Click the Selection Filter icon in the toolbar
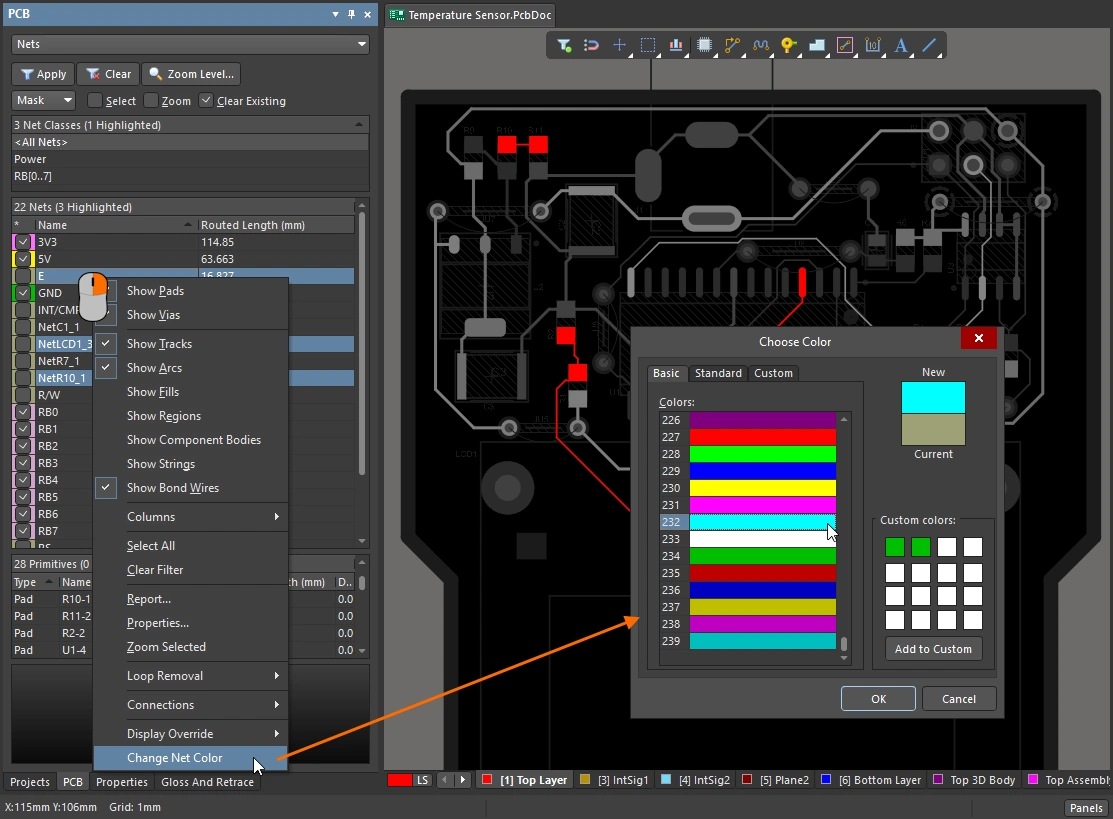1113x819 pixels. coord(565,45)
